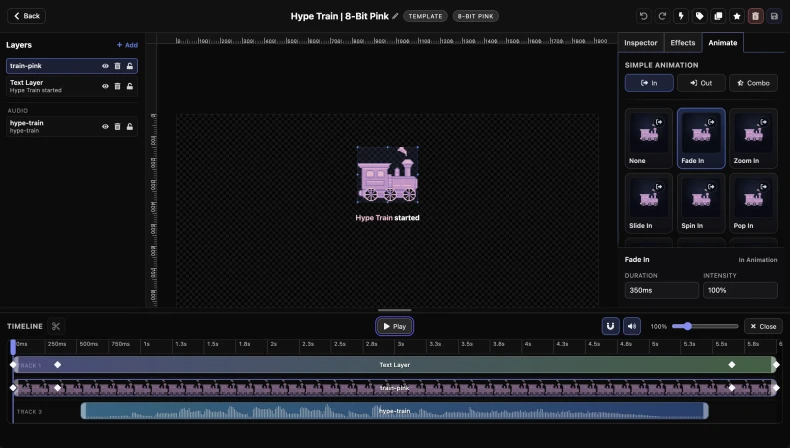Viewport: 790px width, 448px height.
Task: Click the undo icon in top toolbar
Action: tap(643, 16)
